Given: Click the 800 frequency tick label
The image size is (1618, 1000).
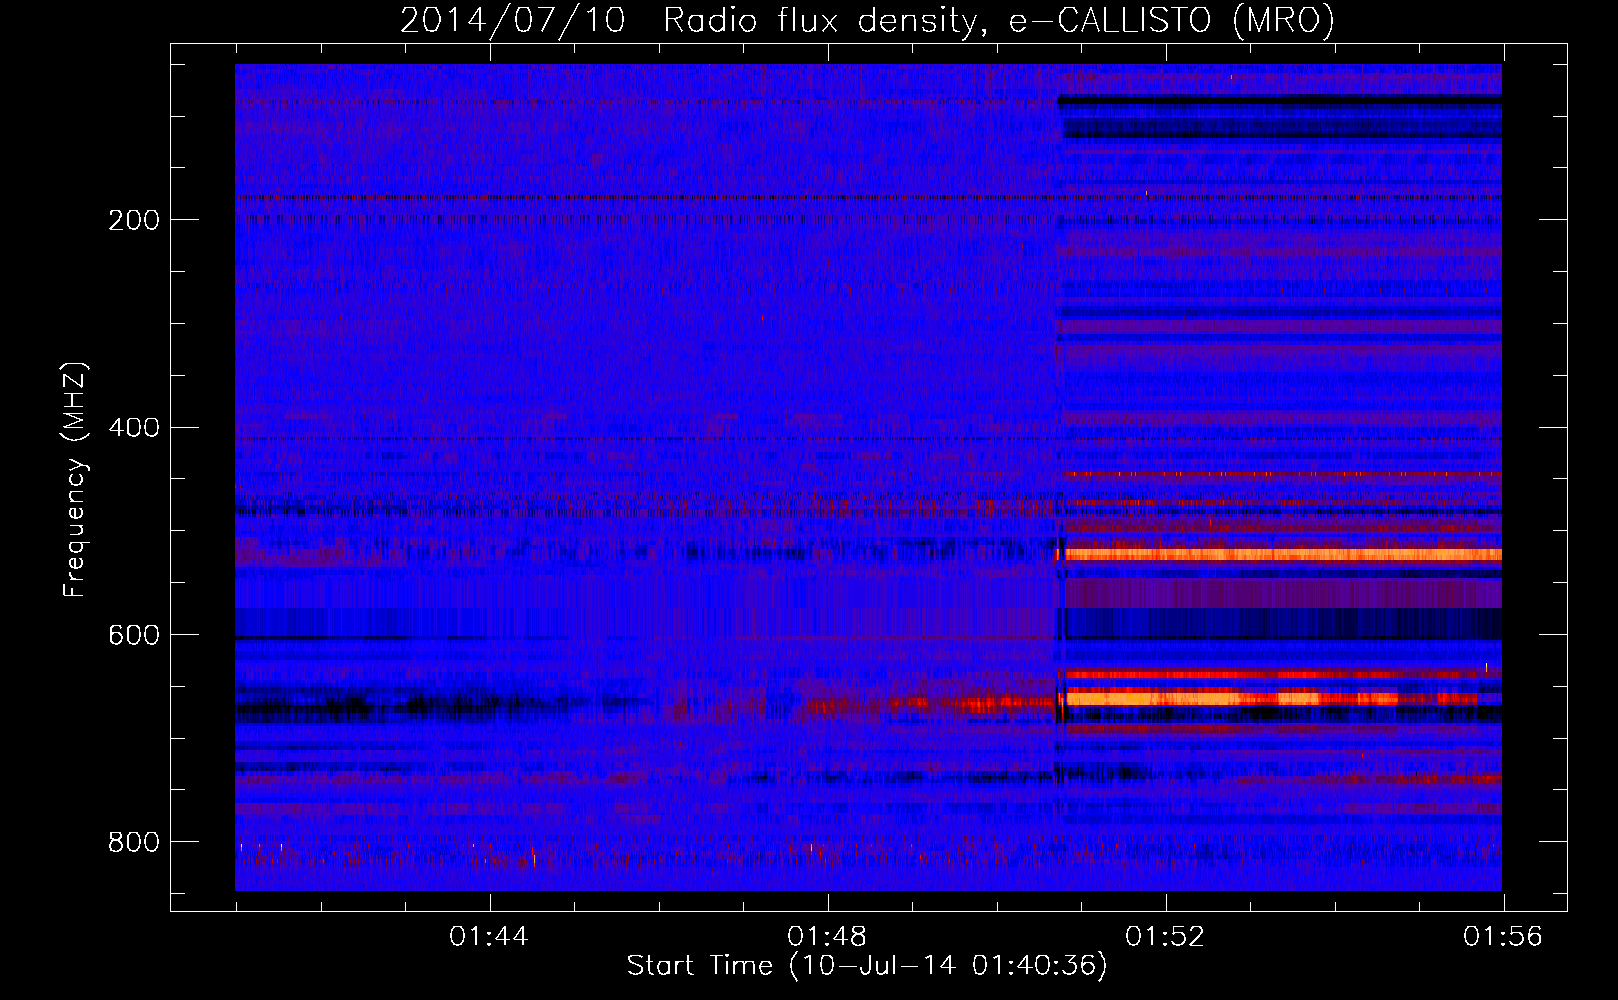Looking at the screenshot, I should (x=134, y=842).
